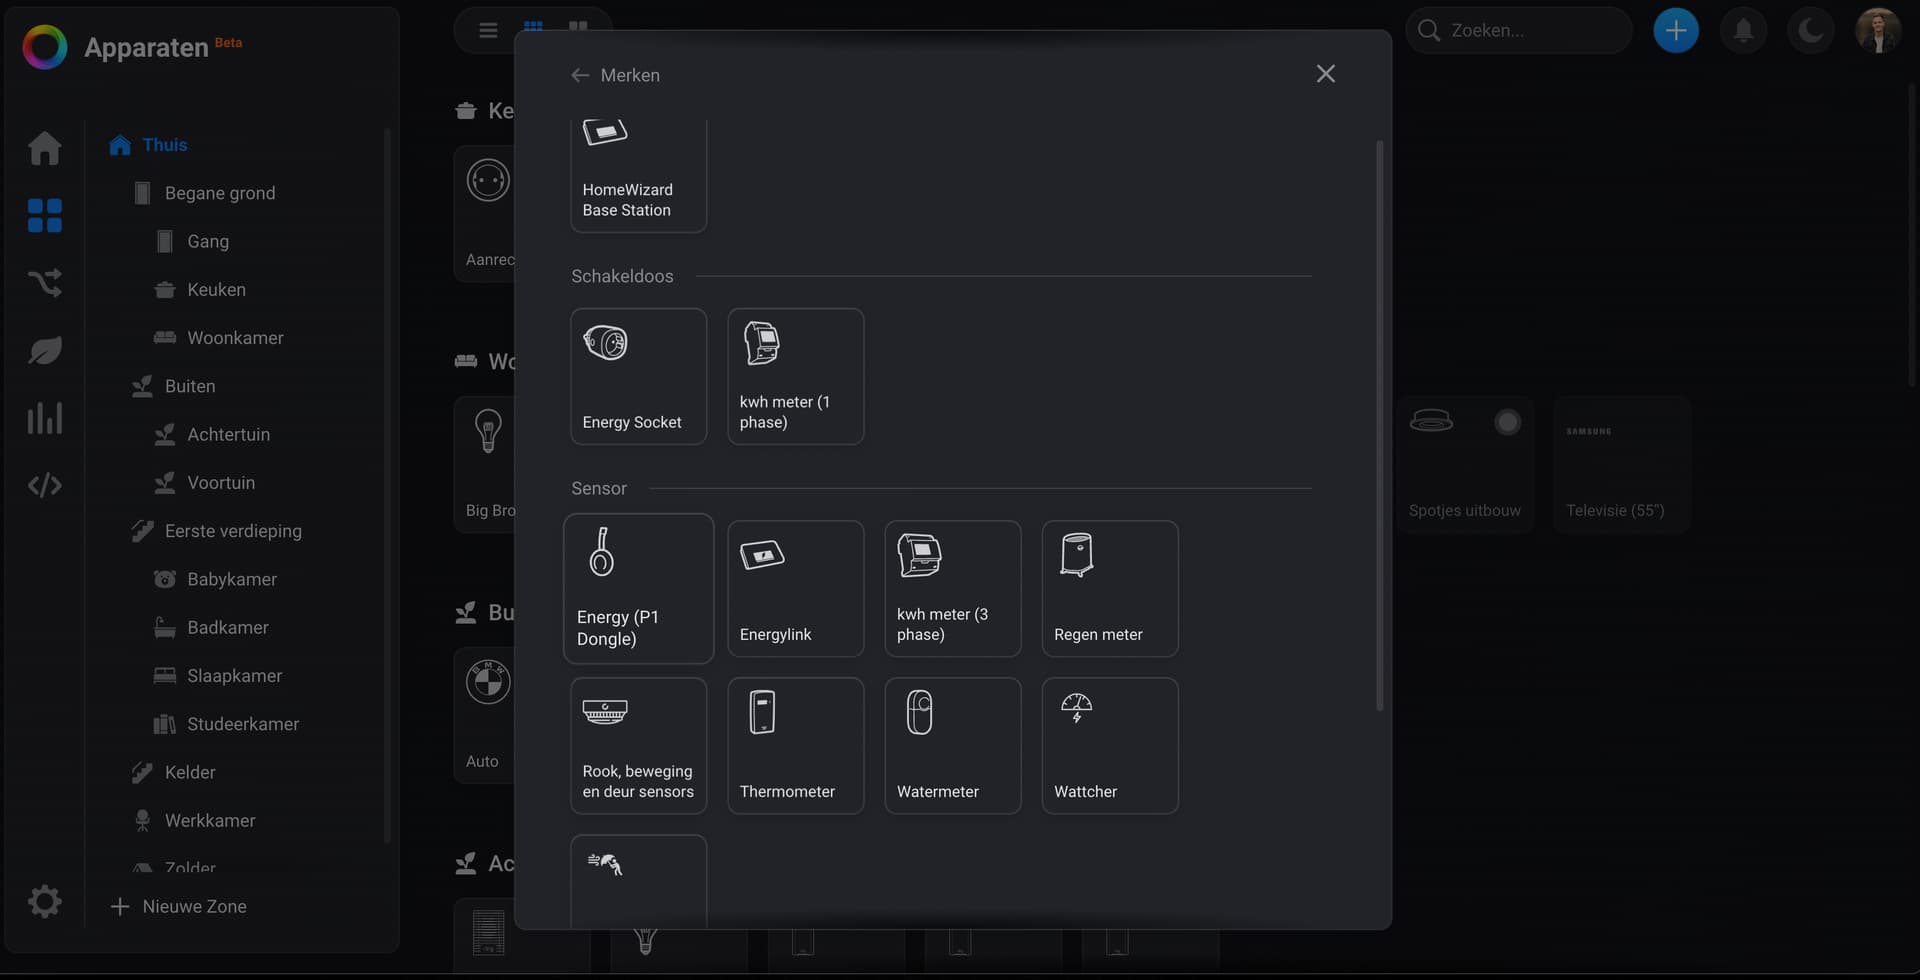Choose the Rook, beweging en deur sensors device

click(x=639, y=746)
